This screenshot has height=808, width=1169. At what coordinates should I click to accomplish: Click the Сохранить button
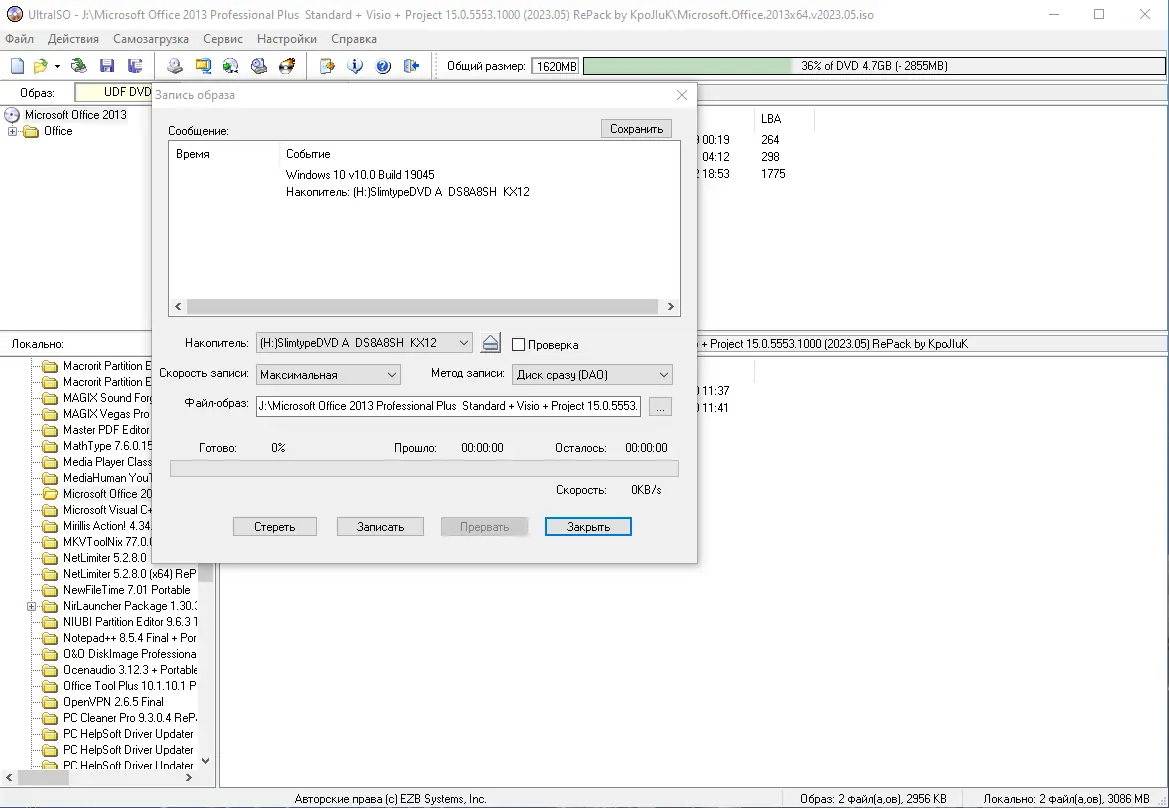tap(637, 129)
